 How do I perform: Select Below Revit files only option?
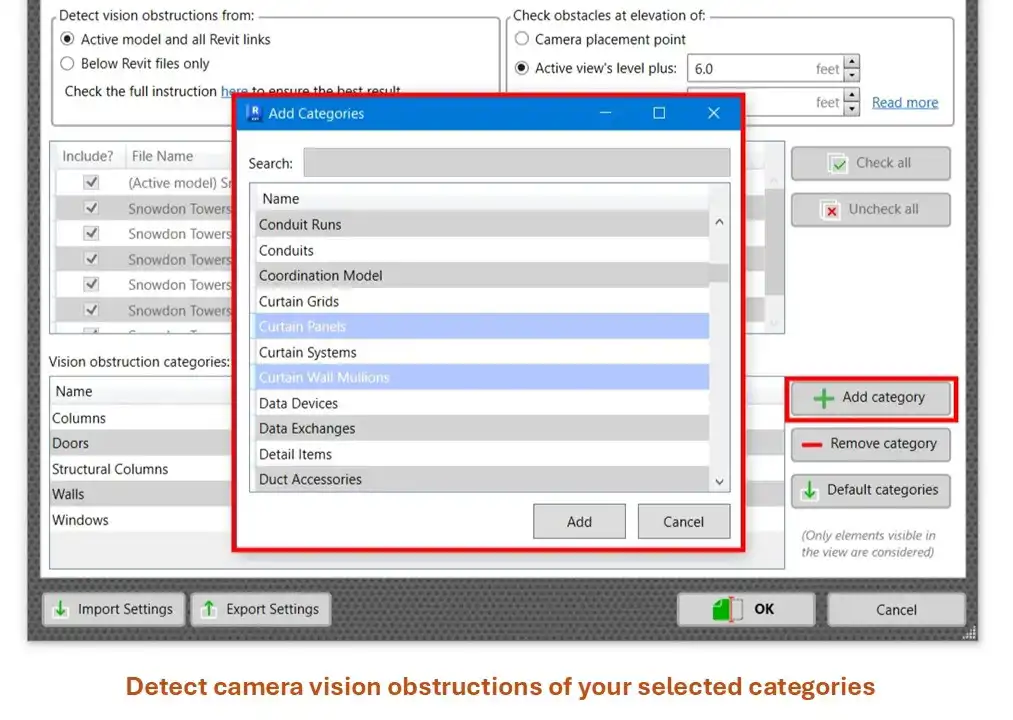click(x=67, y=64)
